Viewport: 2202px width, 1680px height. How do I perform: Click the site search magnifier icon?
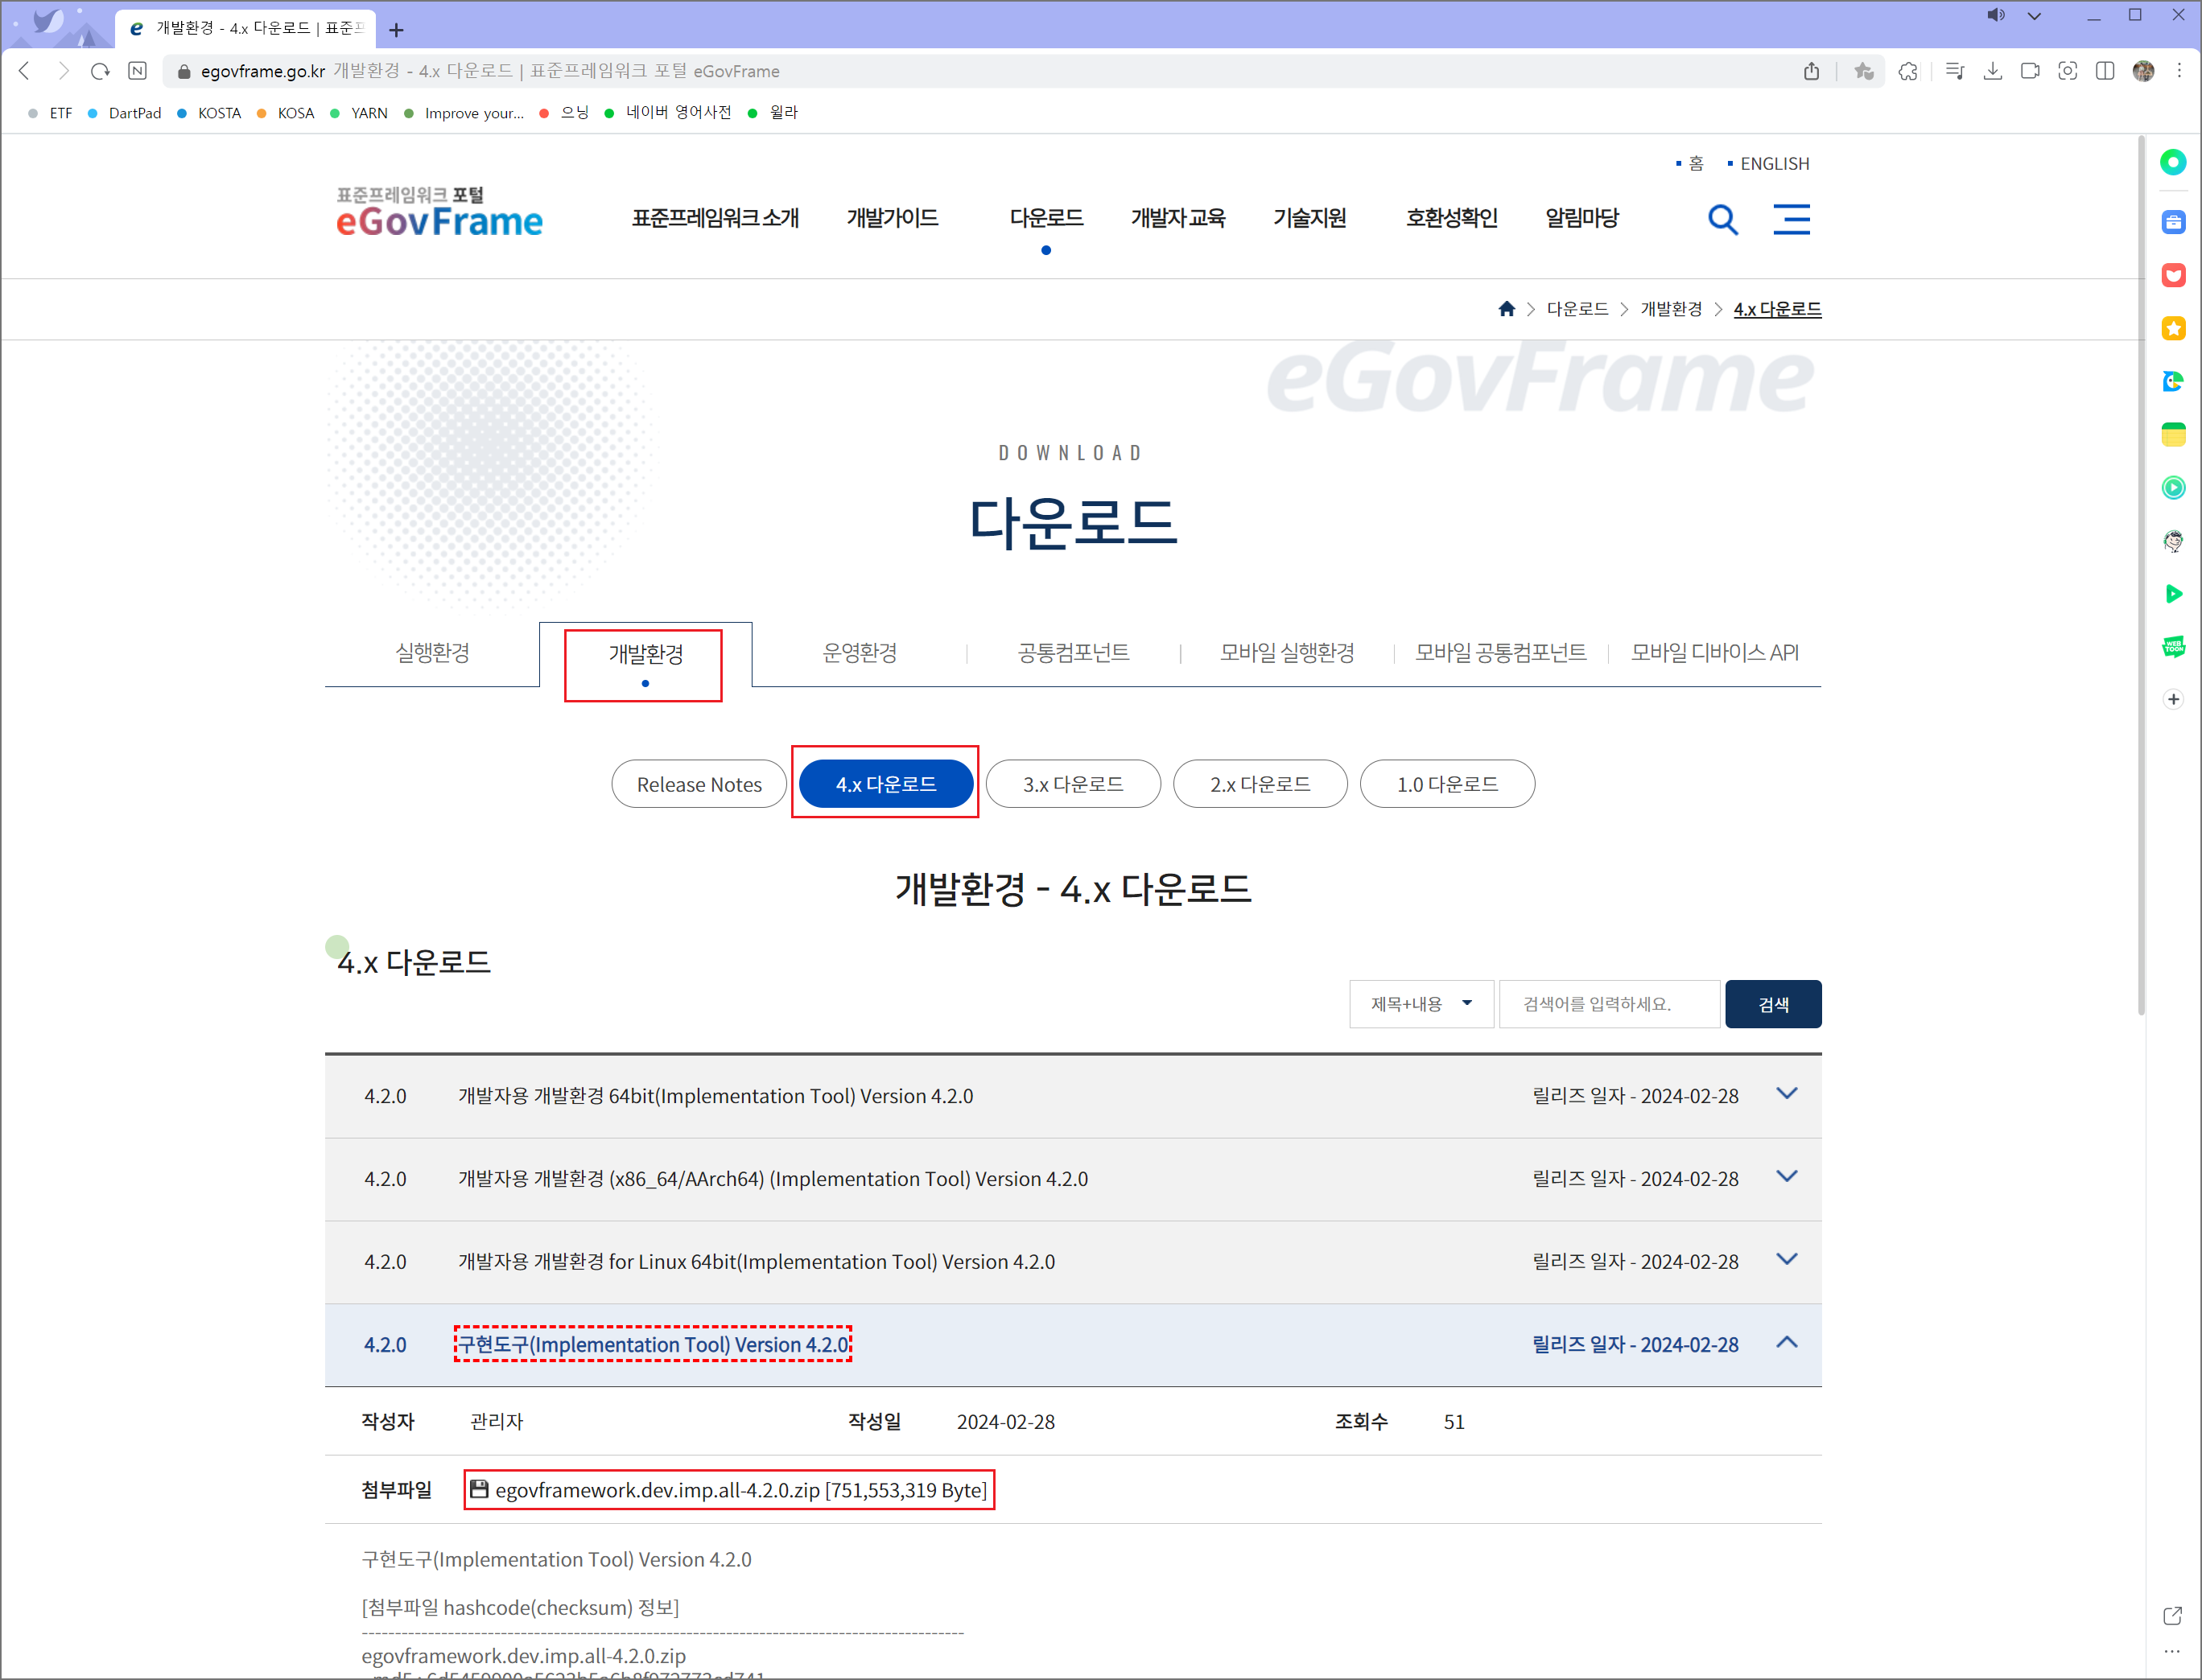pyautogui.click(x=1722, y=219)
